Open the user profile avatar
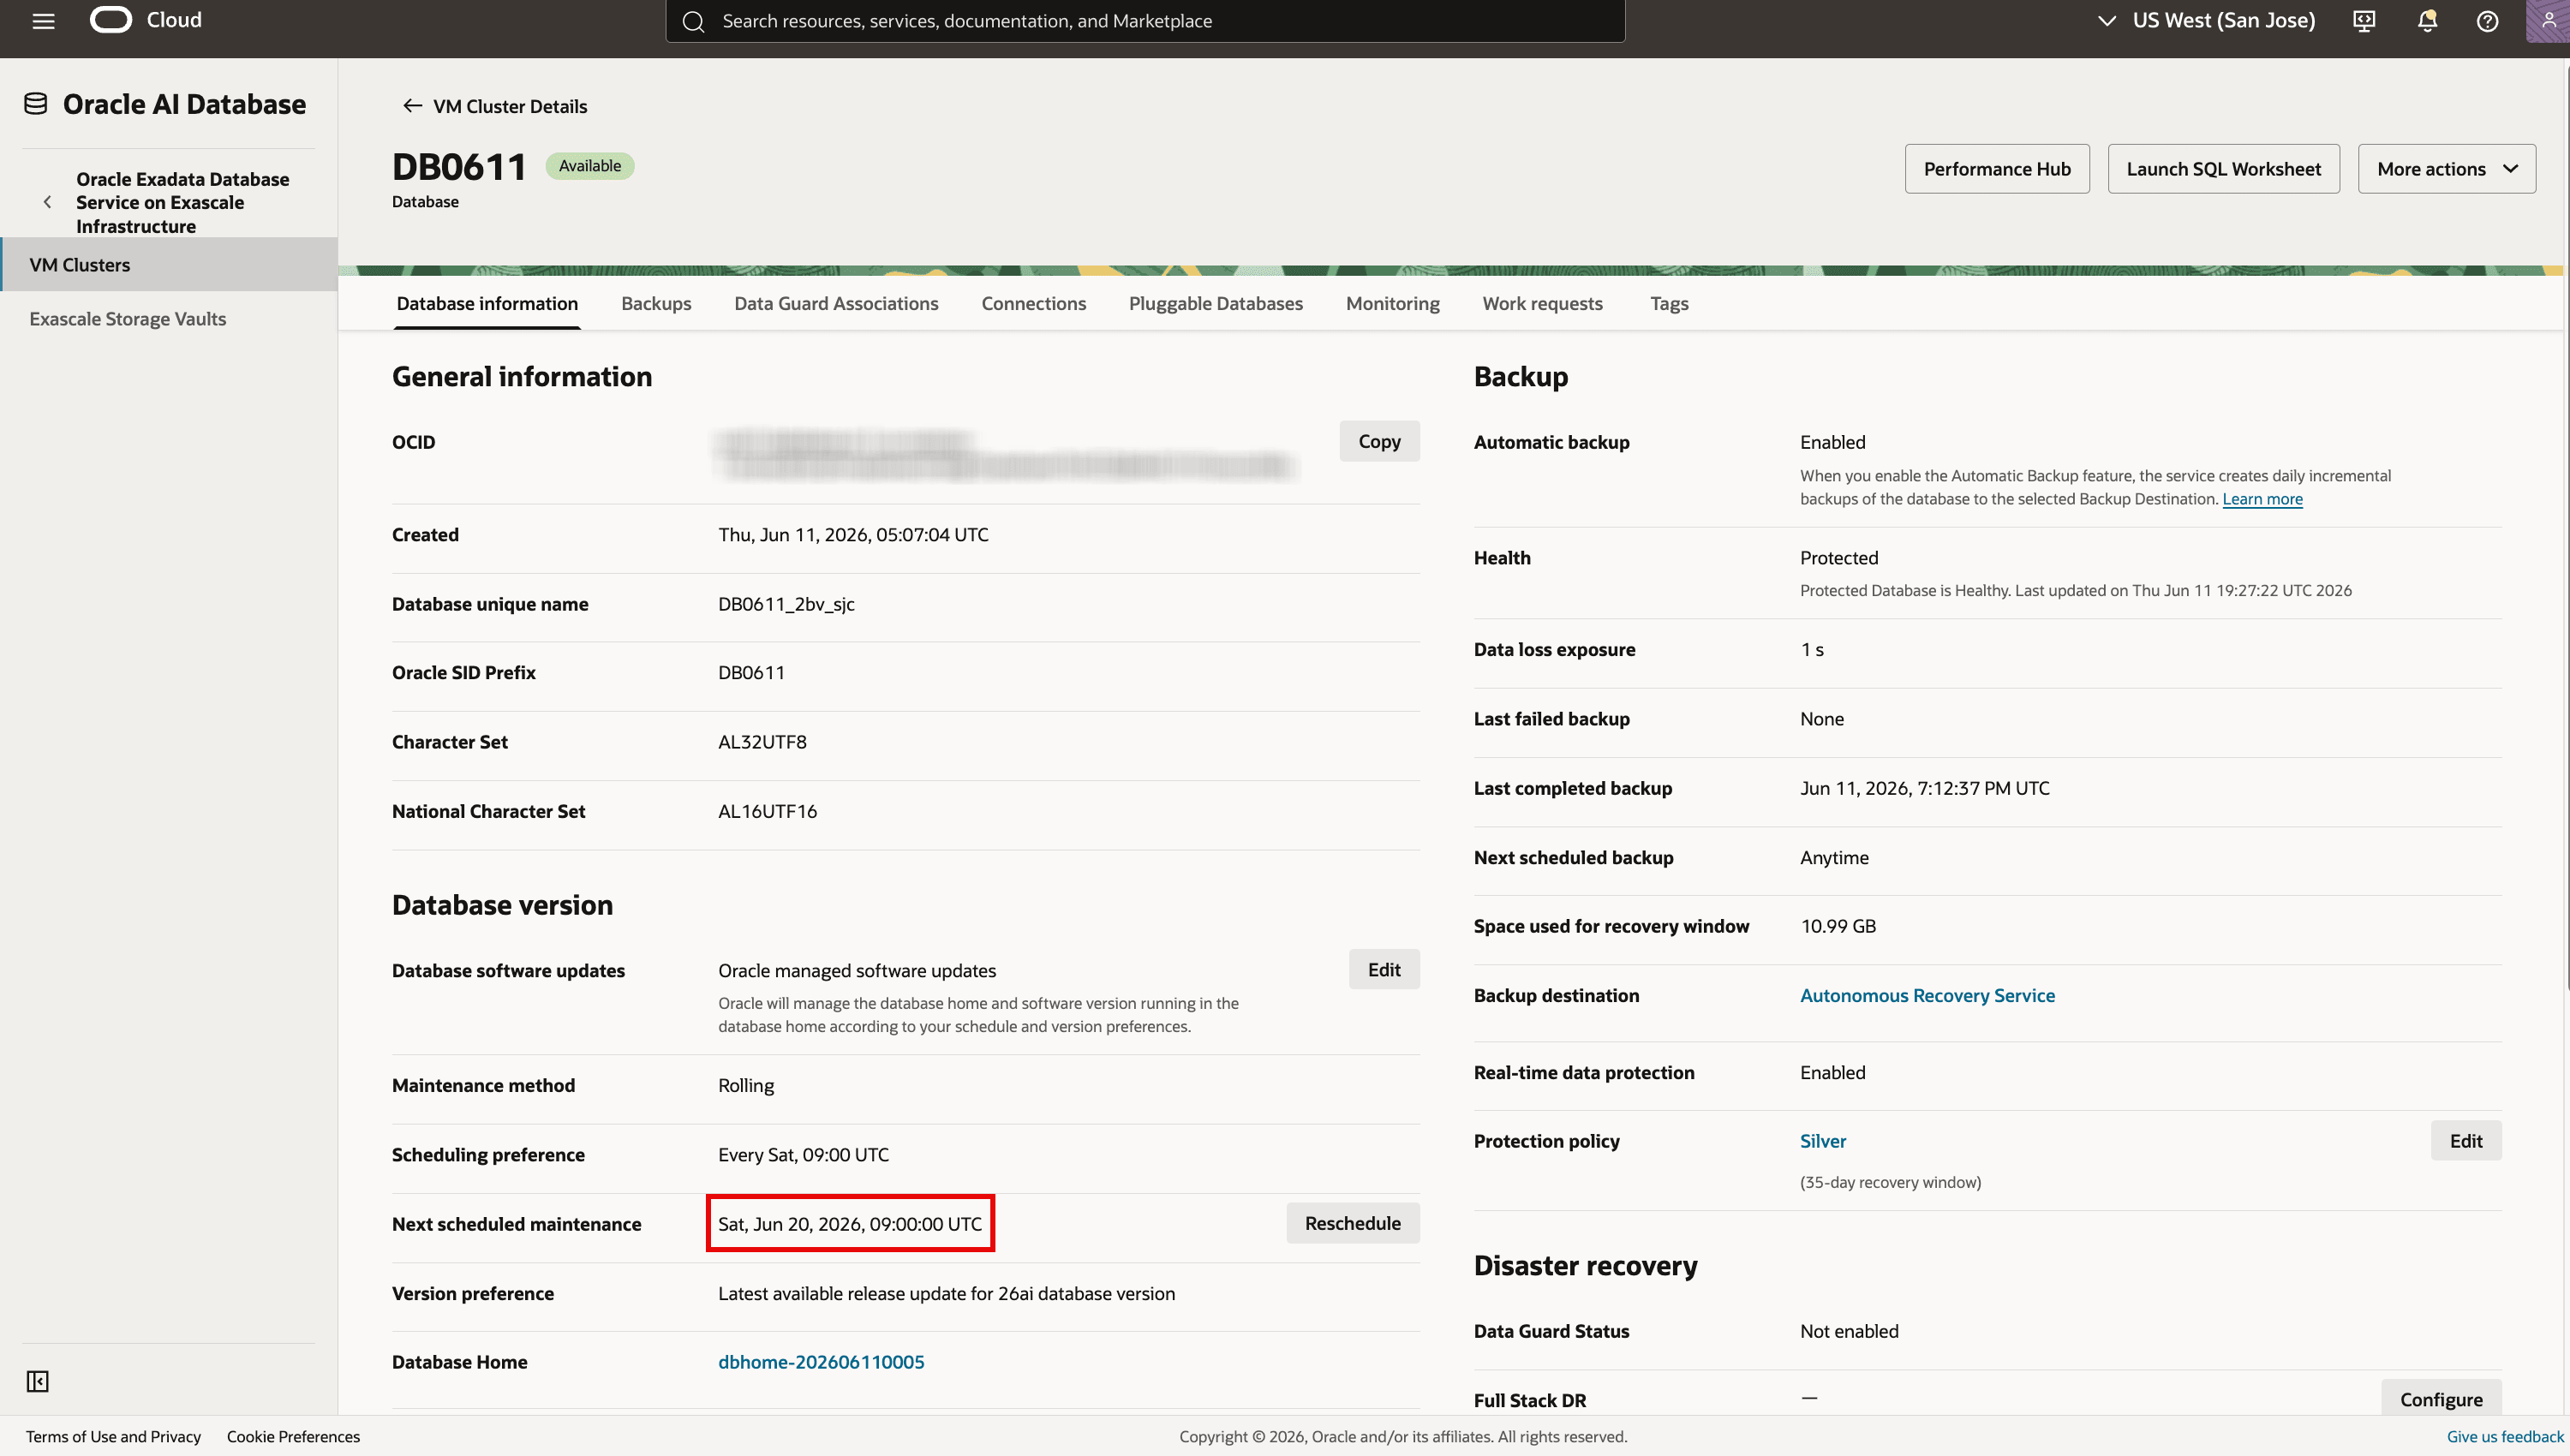The image size is (2570, 1456). (2547, 21)
